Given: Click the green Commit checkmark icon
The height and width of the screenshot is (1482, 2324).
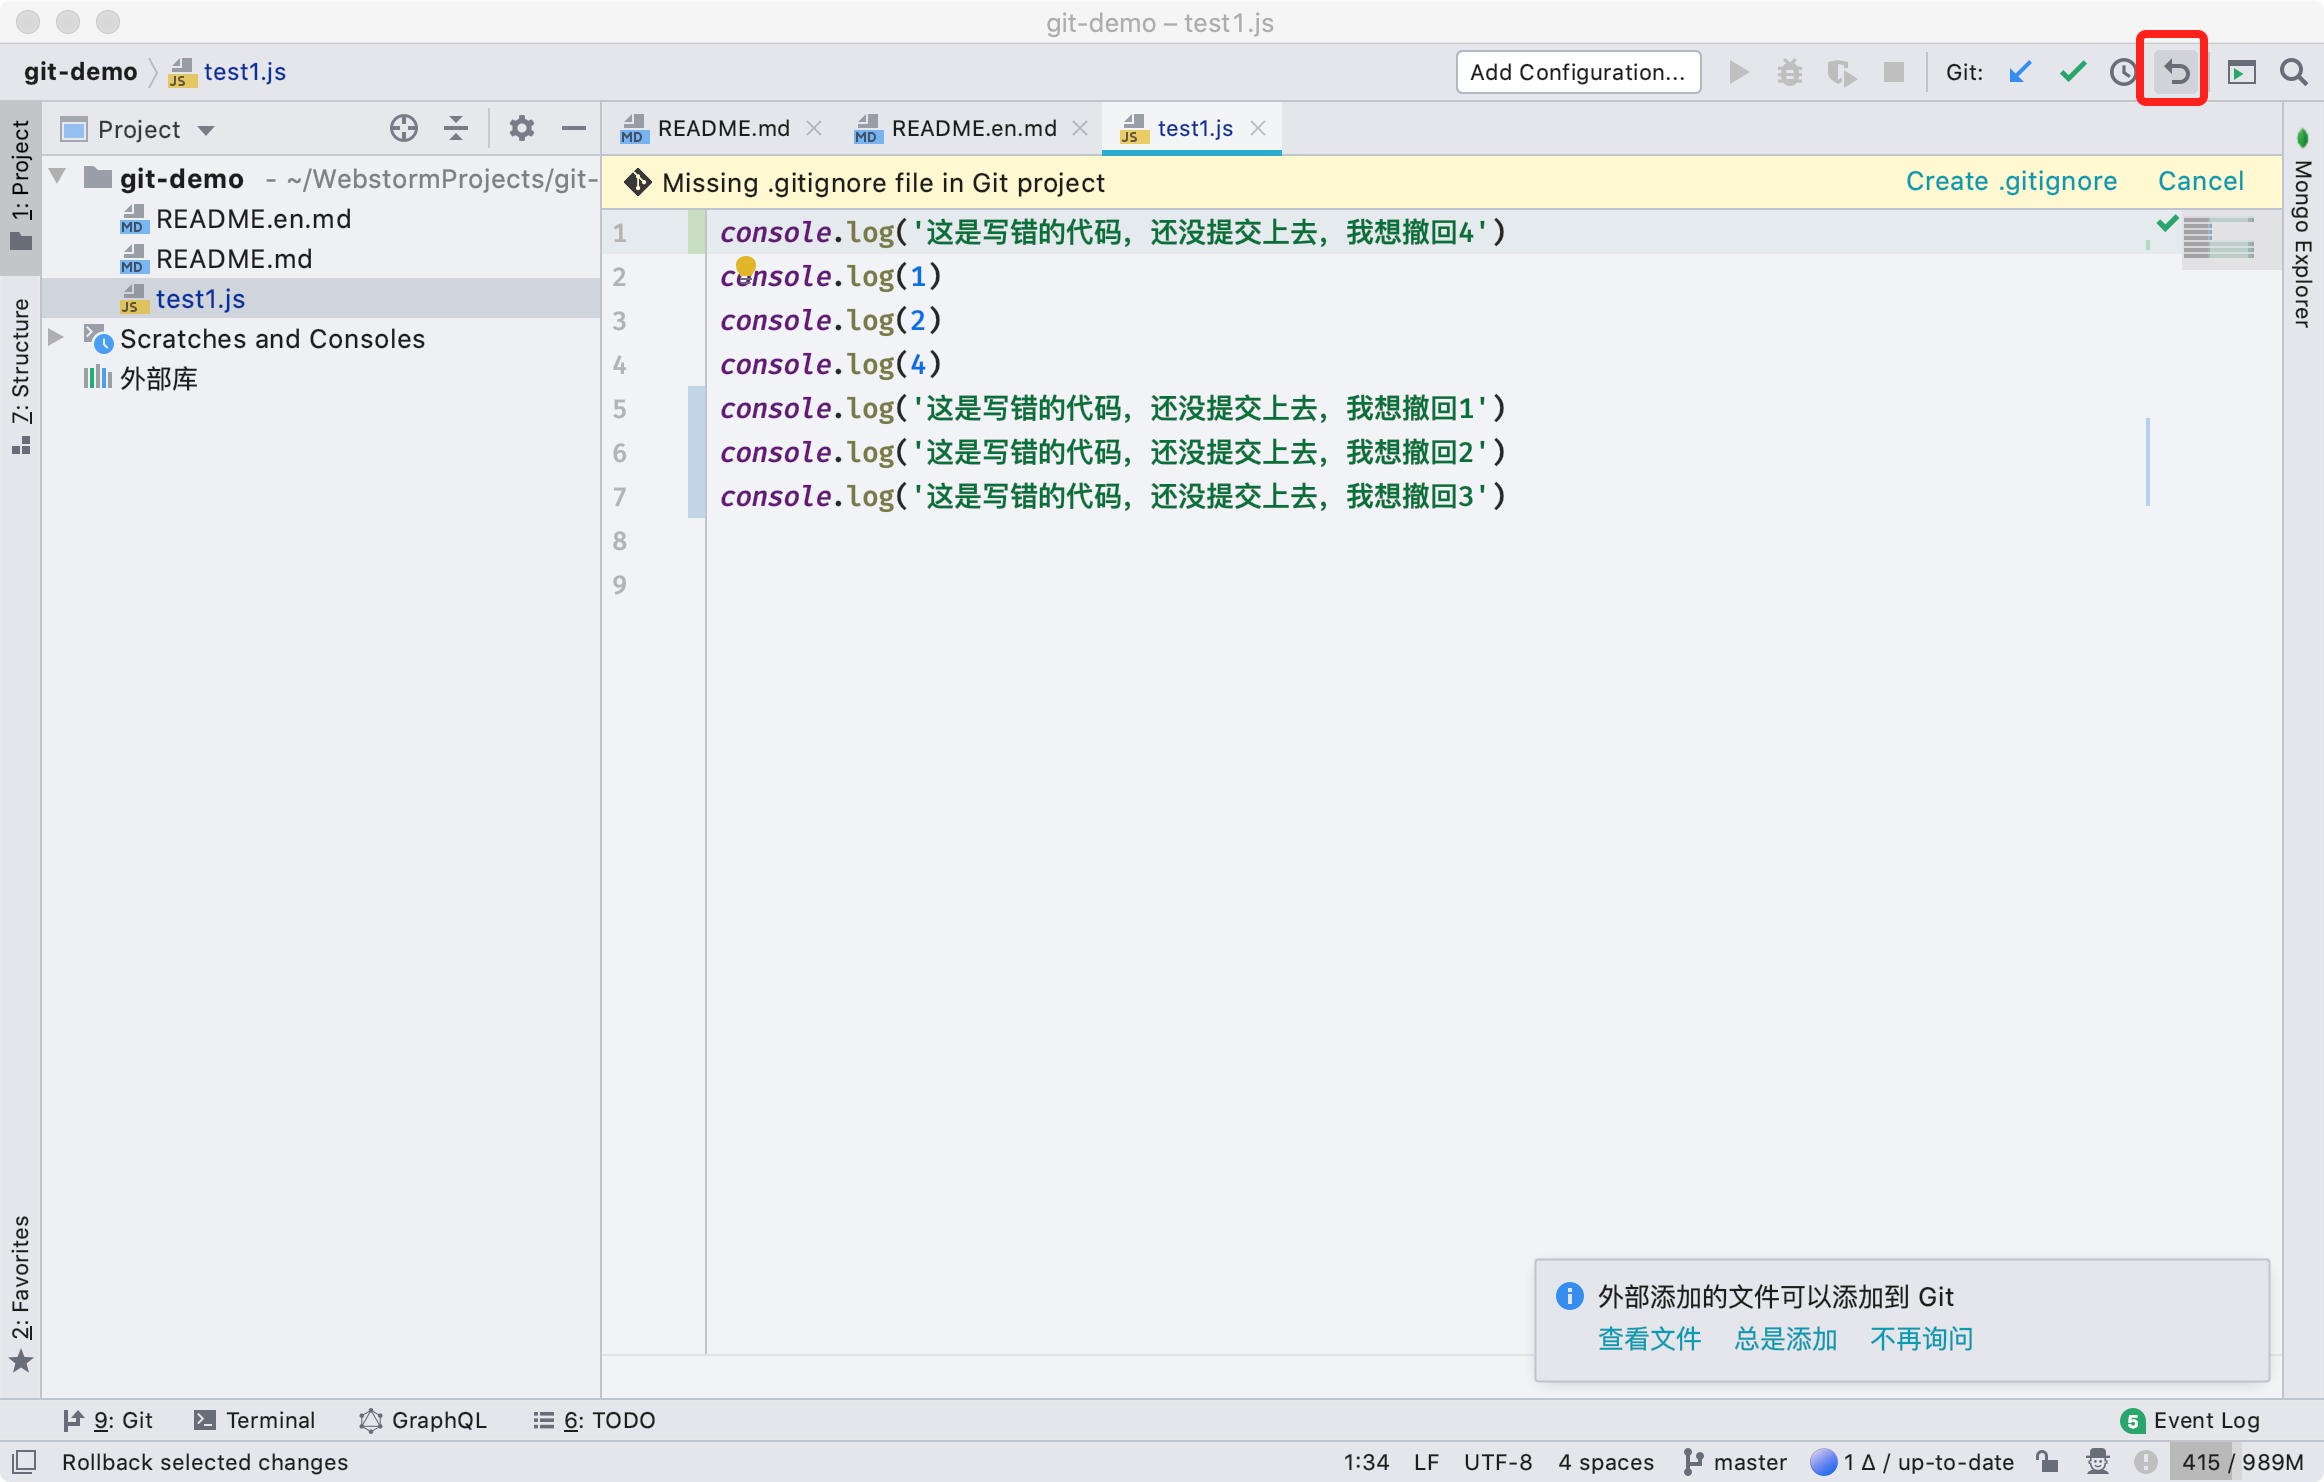Looking at the screenshot, I should 2071,71.
